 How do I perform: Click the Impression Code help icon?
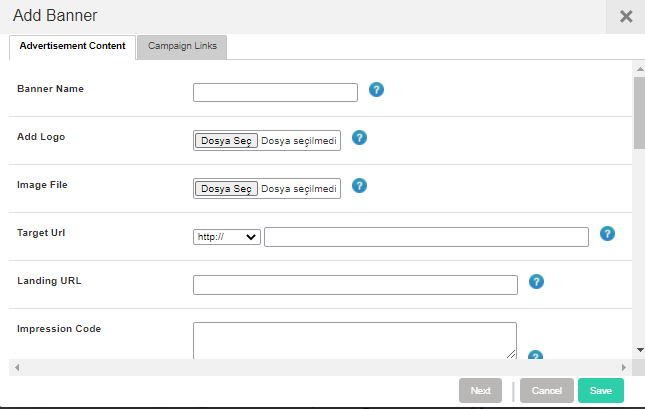[535, 355]
